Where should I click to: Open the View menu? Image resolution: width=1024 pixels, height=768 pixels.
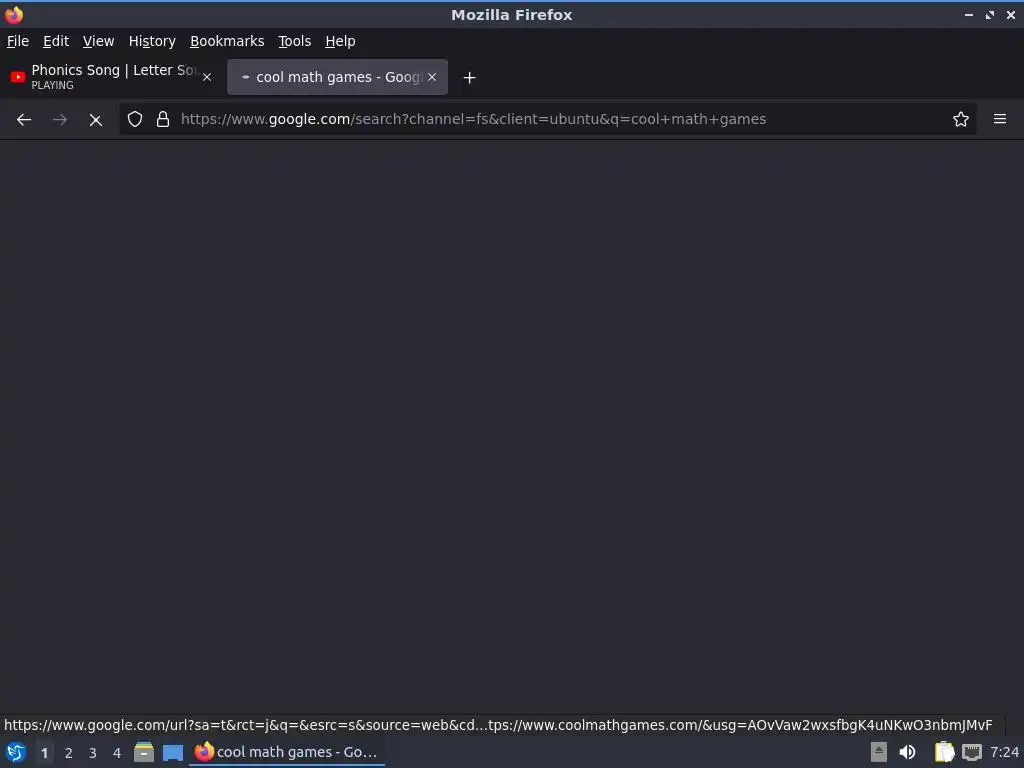tap(99, 41)
